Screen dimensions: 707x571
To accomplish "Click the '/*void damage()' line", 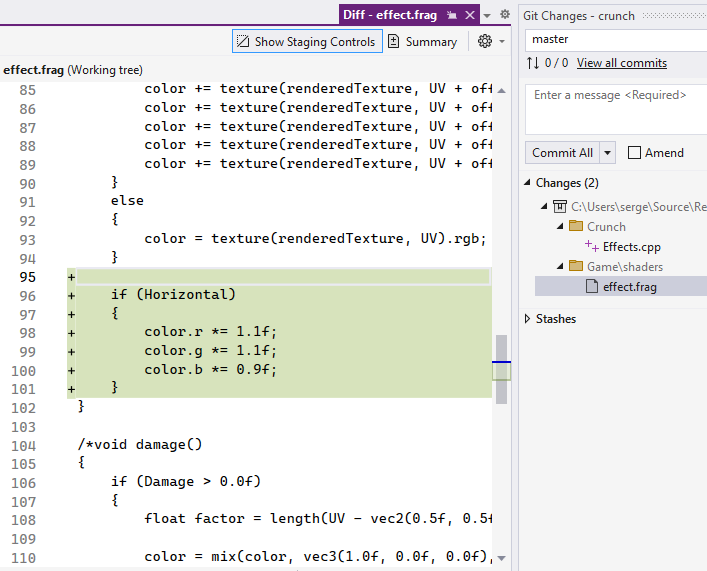I will point(140,445).
